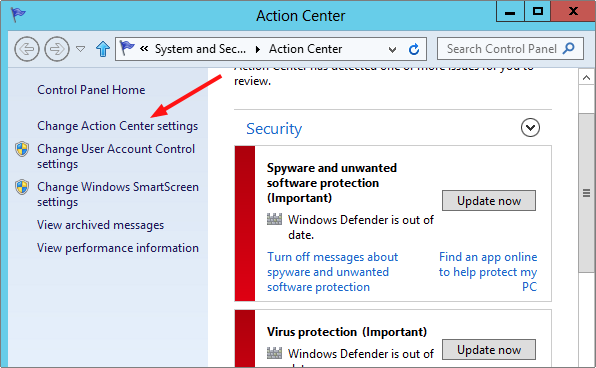Click the vertical scrollbar thumb
The image size is (596, 368).
click(x=586, y=193)
